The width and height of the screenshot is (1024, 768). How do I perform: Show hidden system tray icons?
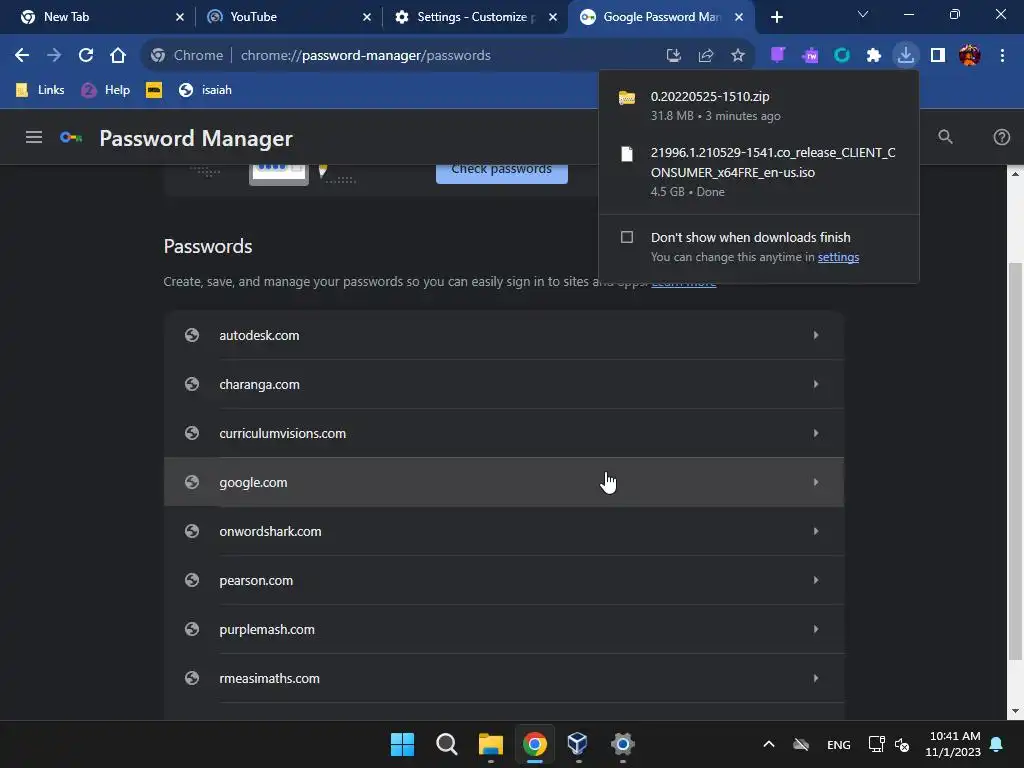769,744
